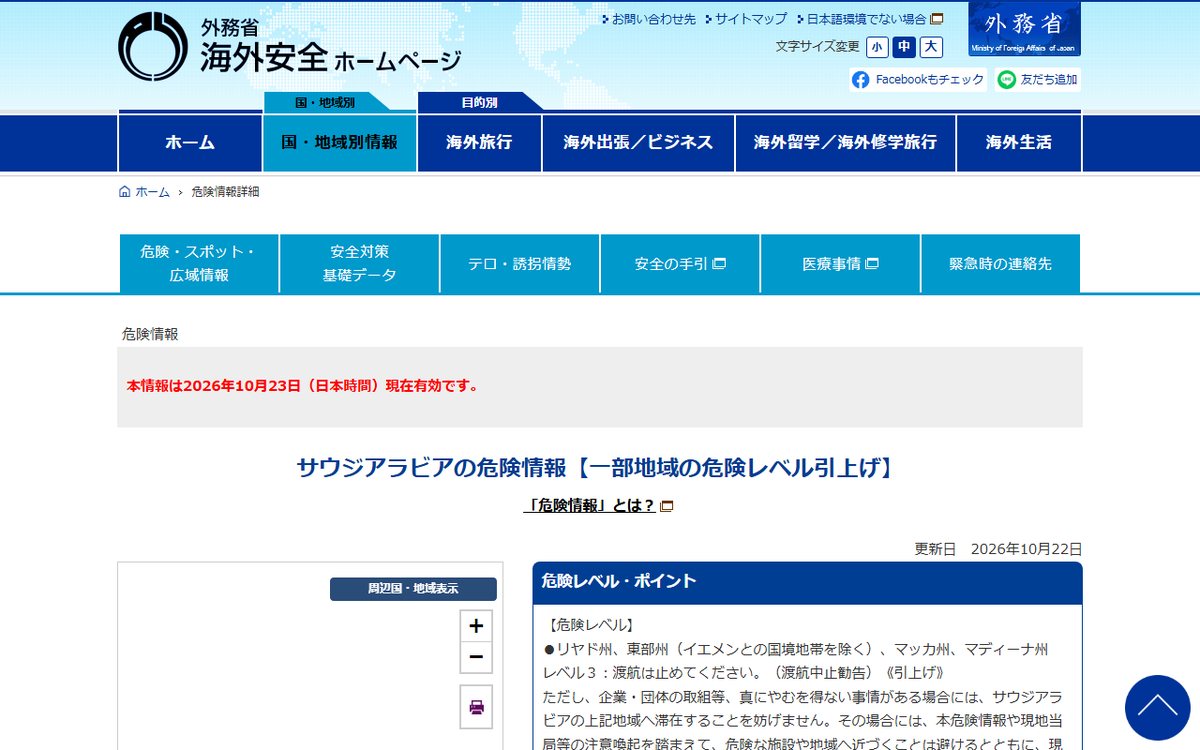Open 危険・スポット・広域情報 tab

click(x=199, y=264)
